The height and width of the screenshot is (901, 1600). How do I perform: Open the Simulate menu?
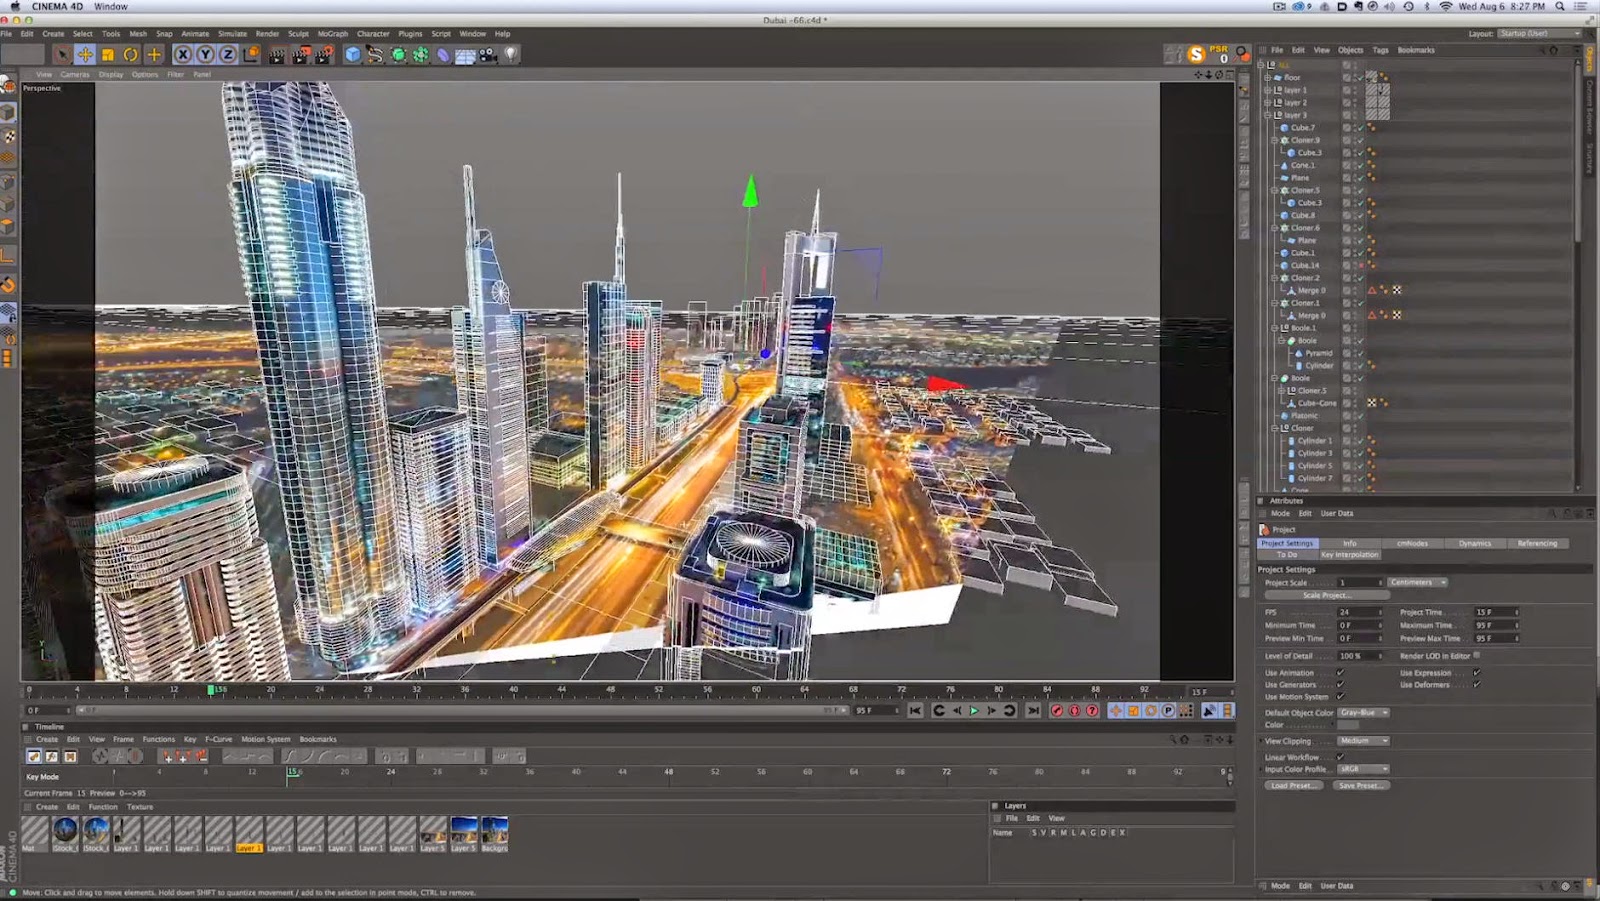tap(232, 34)
